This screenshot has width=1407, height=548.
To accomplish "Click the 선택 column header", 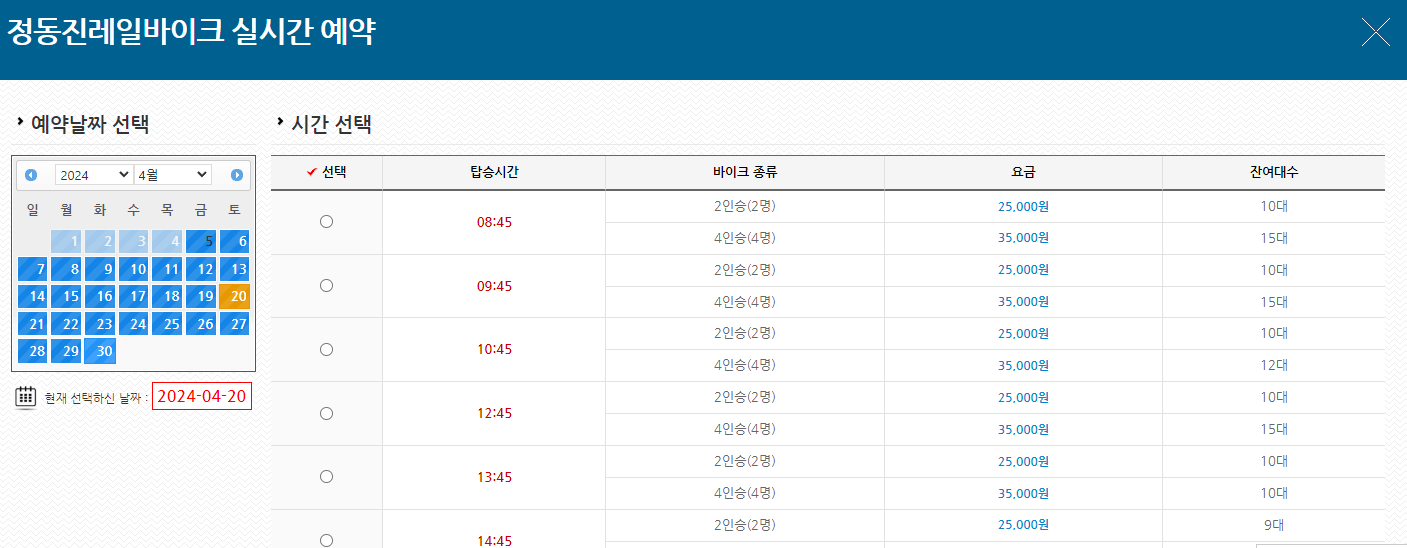I will point(327,172).
